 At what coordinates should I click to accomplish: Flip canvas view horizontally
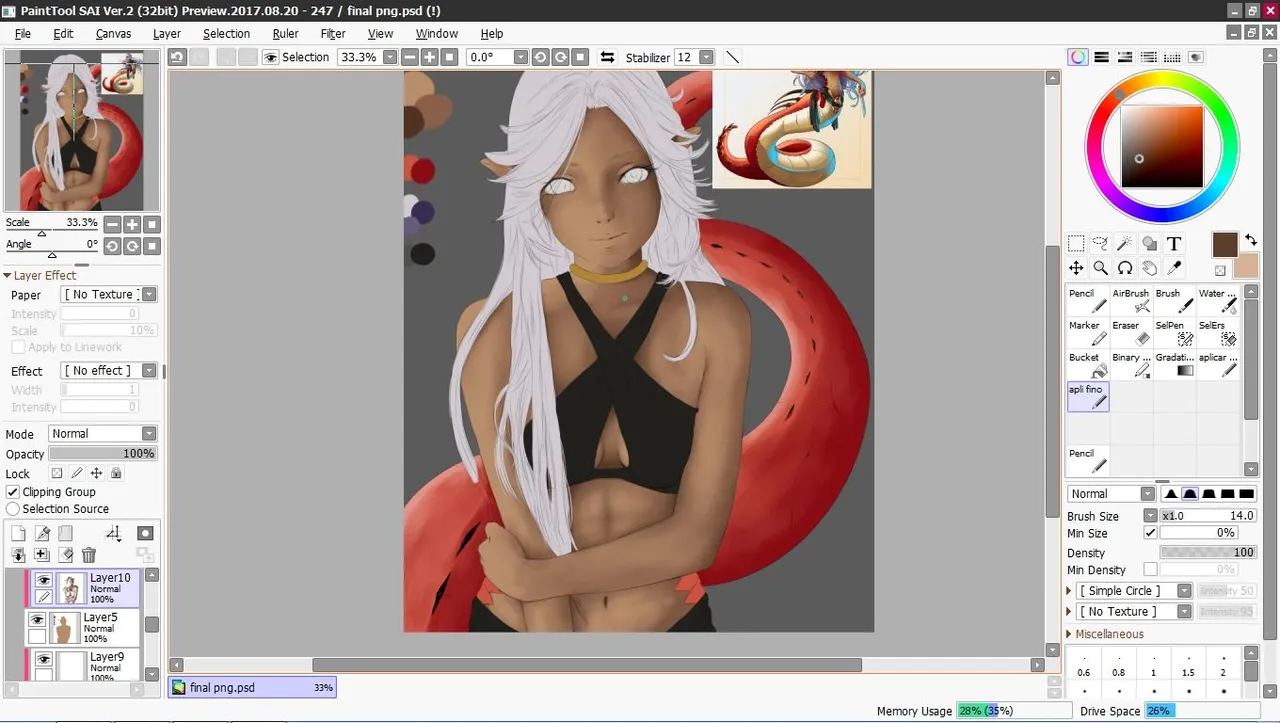point(607,57)
